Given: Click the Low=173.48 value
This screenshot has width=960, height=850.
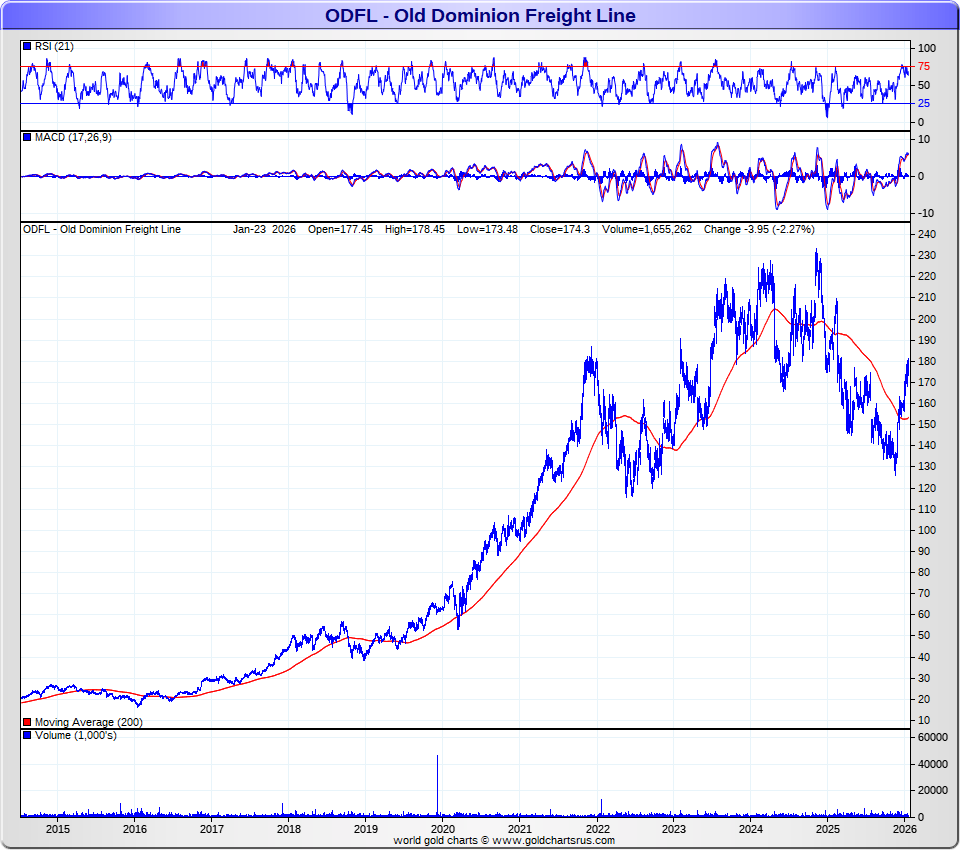Looking at the screenshot, I should click(x=487, y=229).
